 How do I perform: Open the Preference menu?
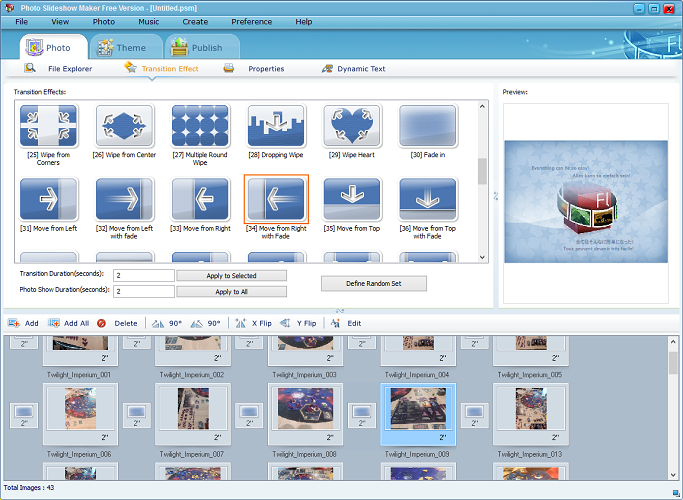click(251, 21)
